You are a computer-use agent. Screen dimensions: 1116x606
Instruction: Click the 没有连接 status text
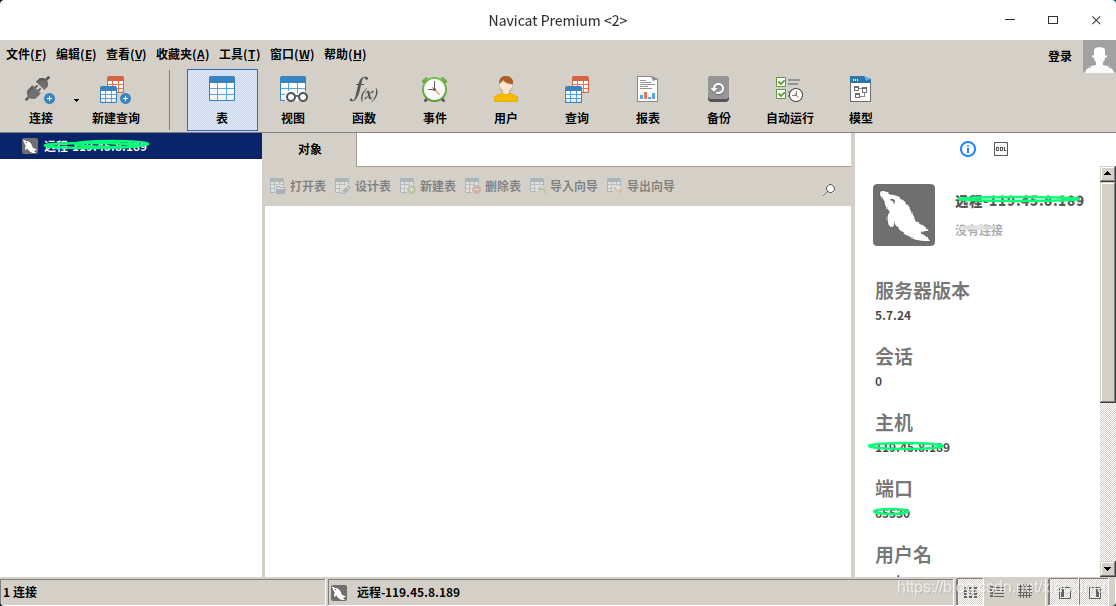click(979, 230)
